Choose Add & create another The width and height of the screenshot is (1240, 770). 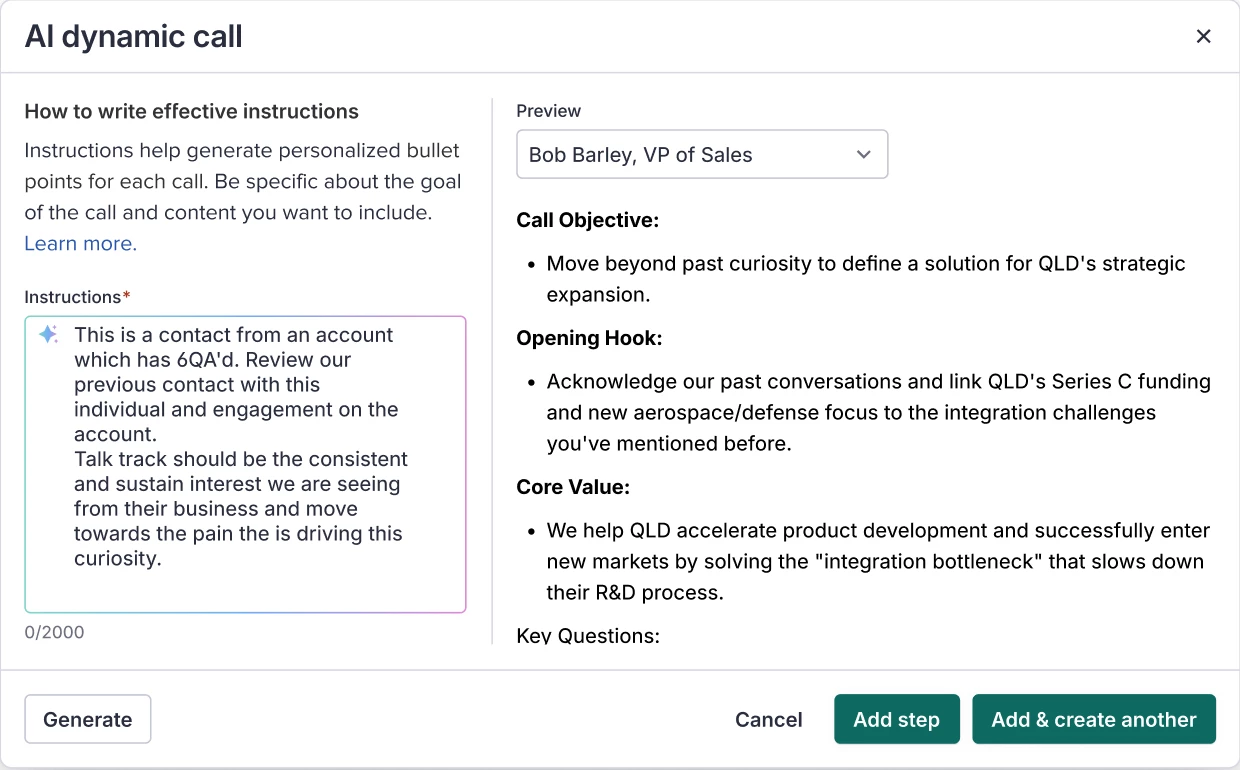click(1093, 720)
